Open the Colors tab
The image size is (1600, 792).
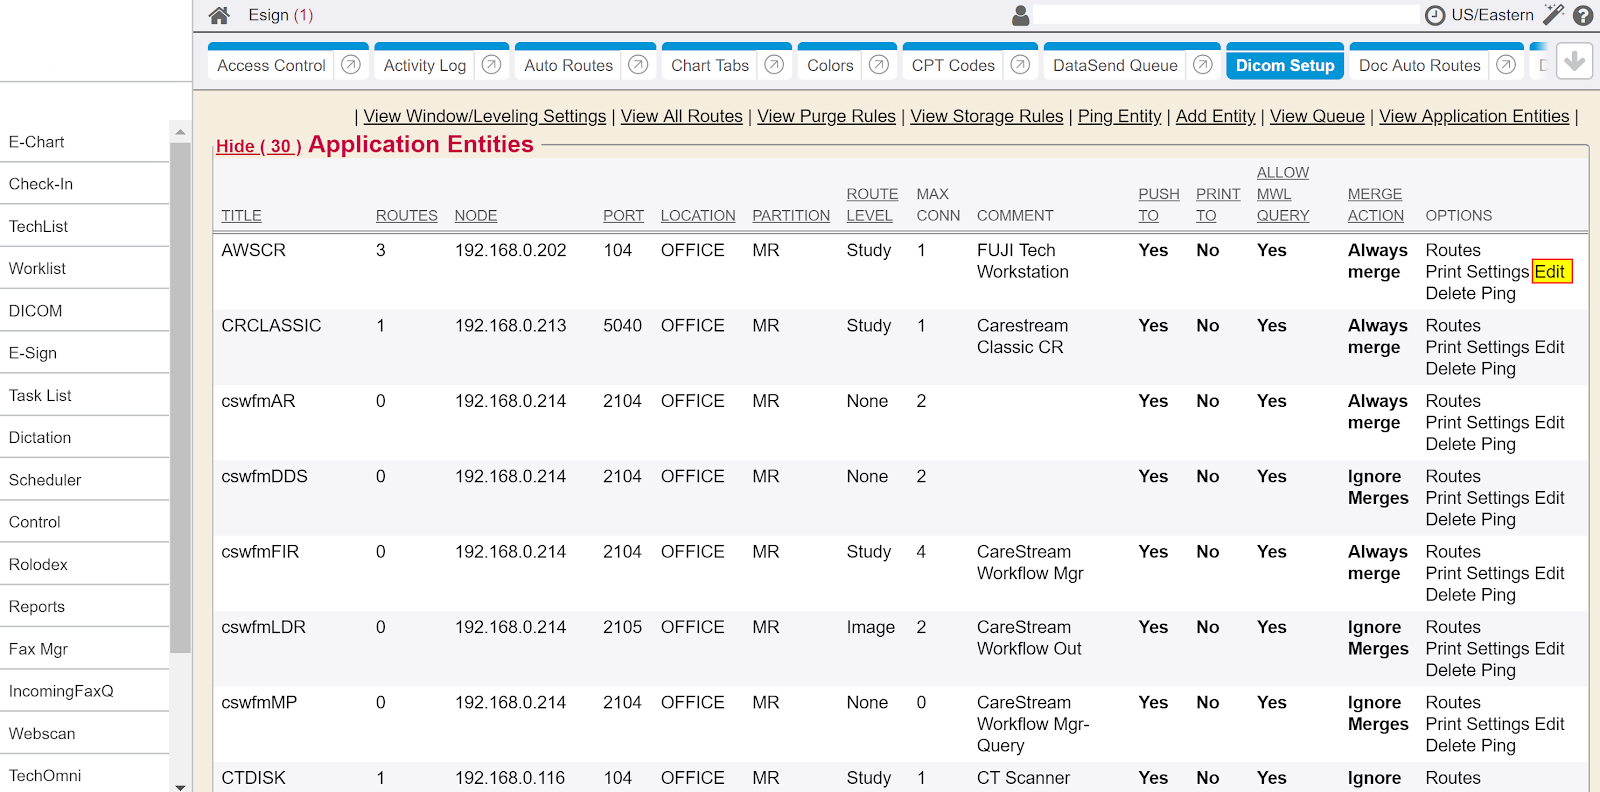point(830,65)
